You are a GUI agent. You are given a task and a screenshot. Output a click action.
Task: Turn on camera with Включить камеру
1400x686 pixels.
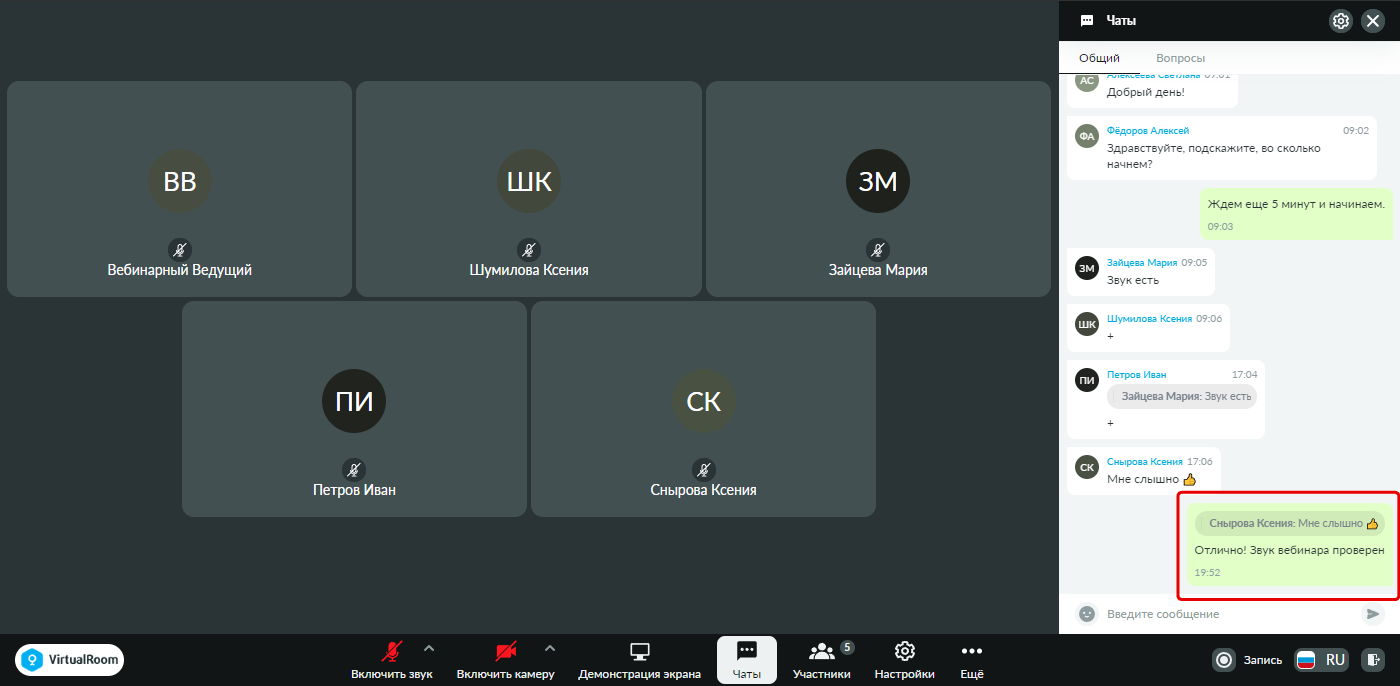pos(506,661)
